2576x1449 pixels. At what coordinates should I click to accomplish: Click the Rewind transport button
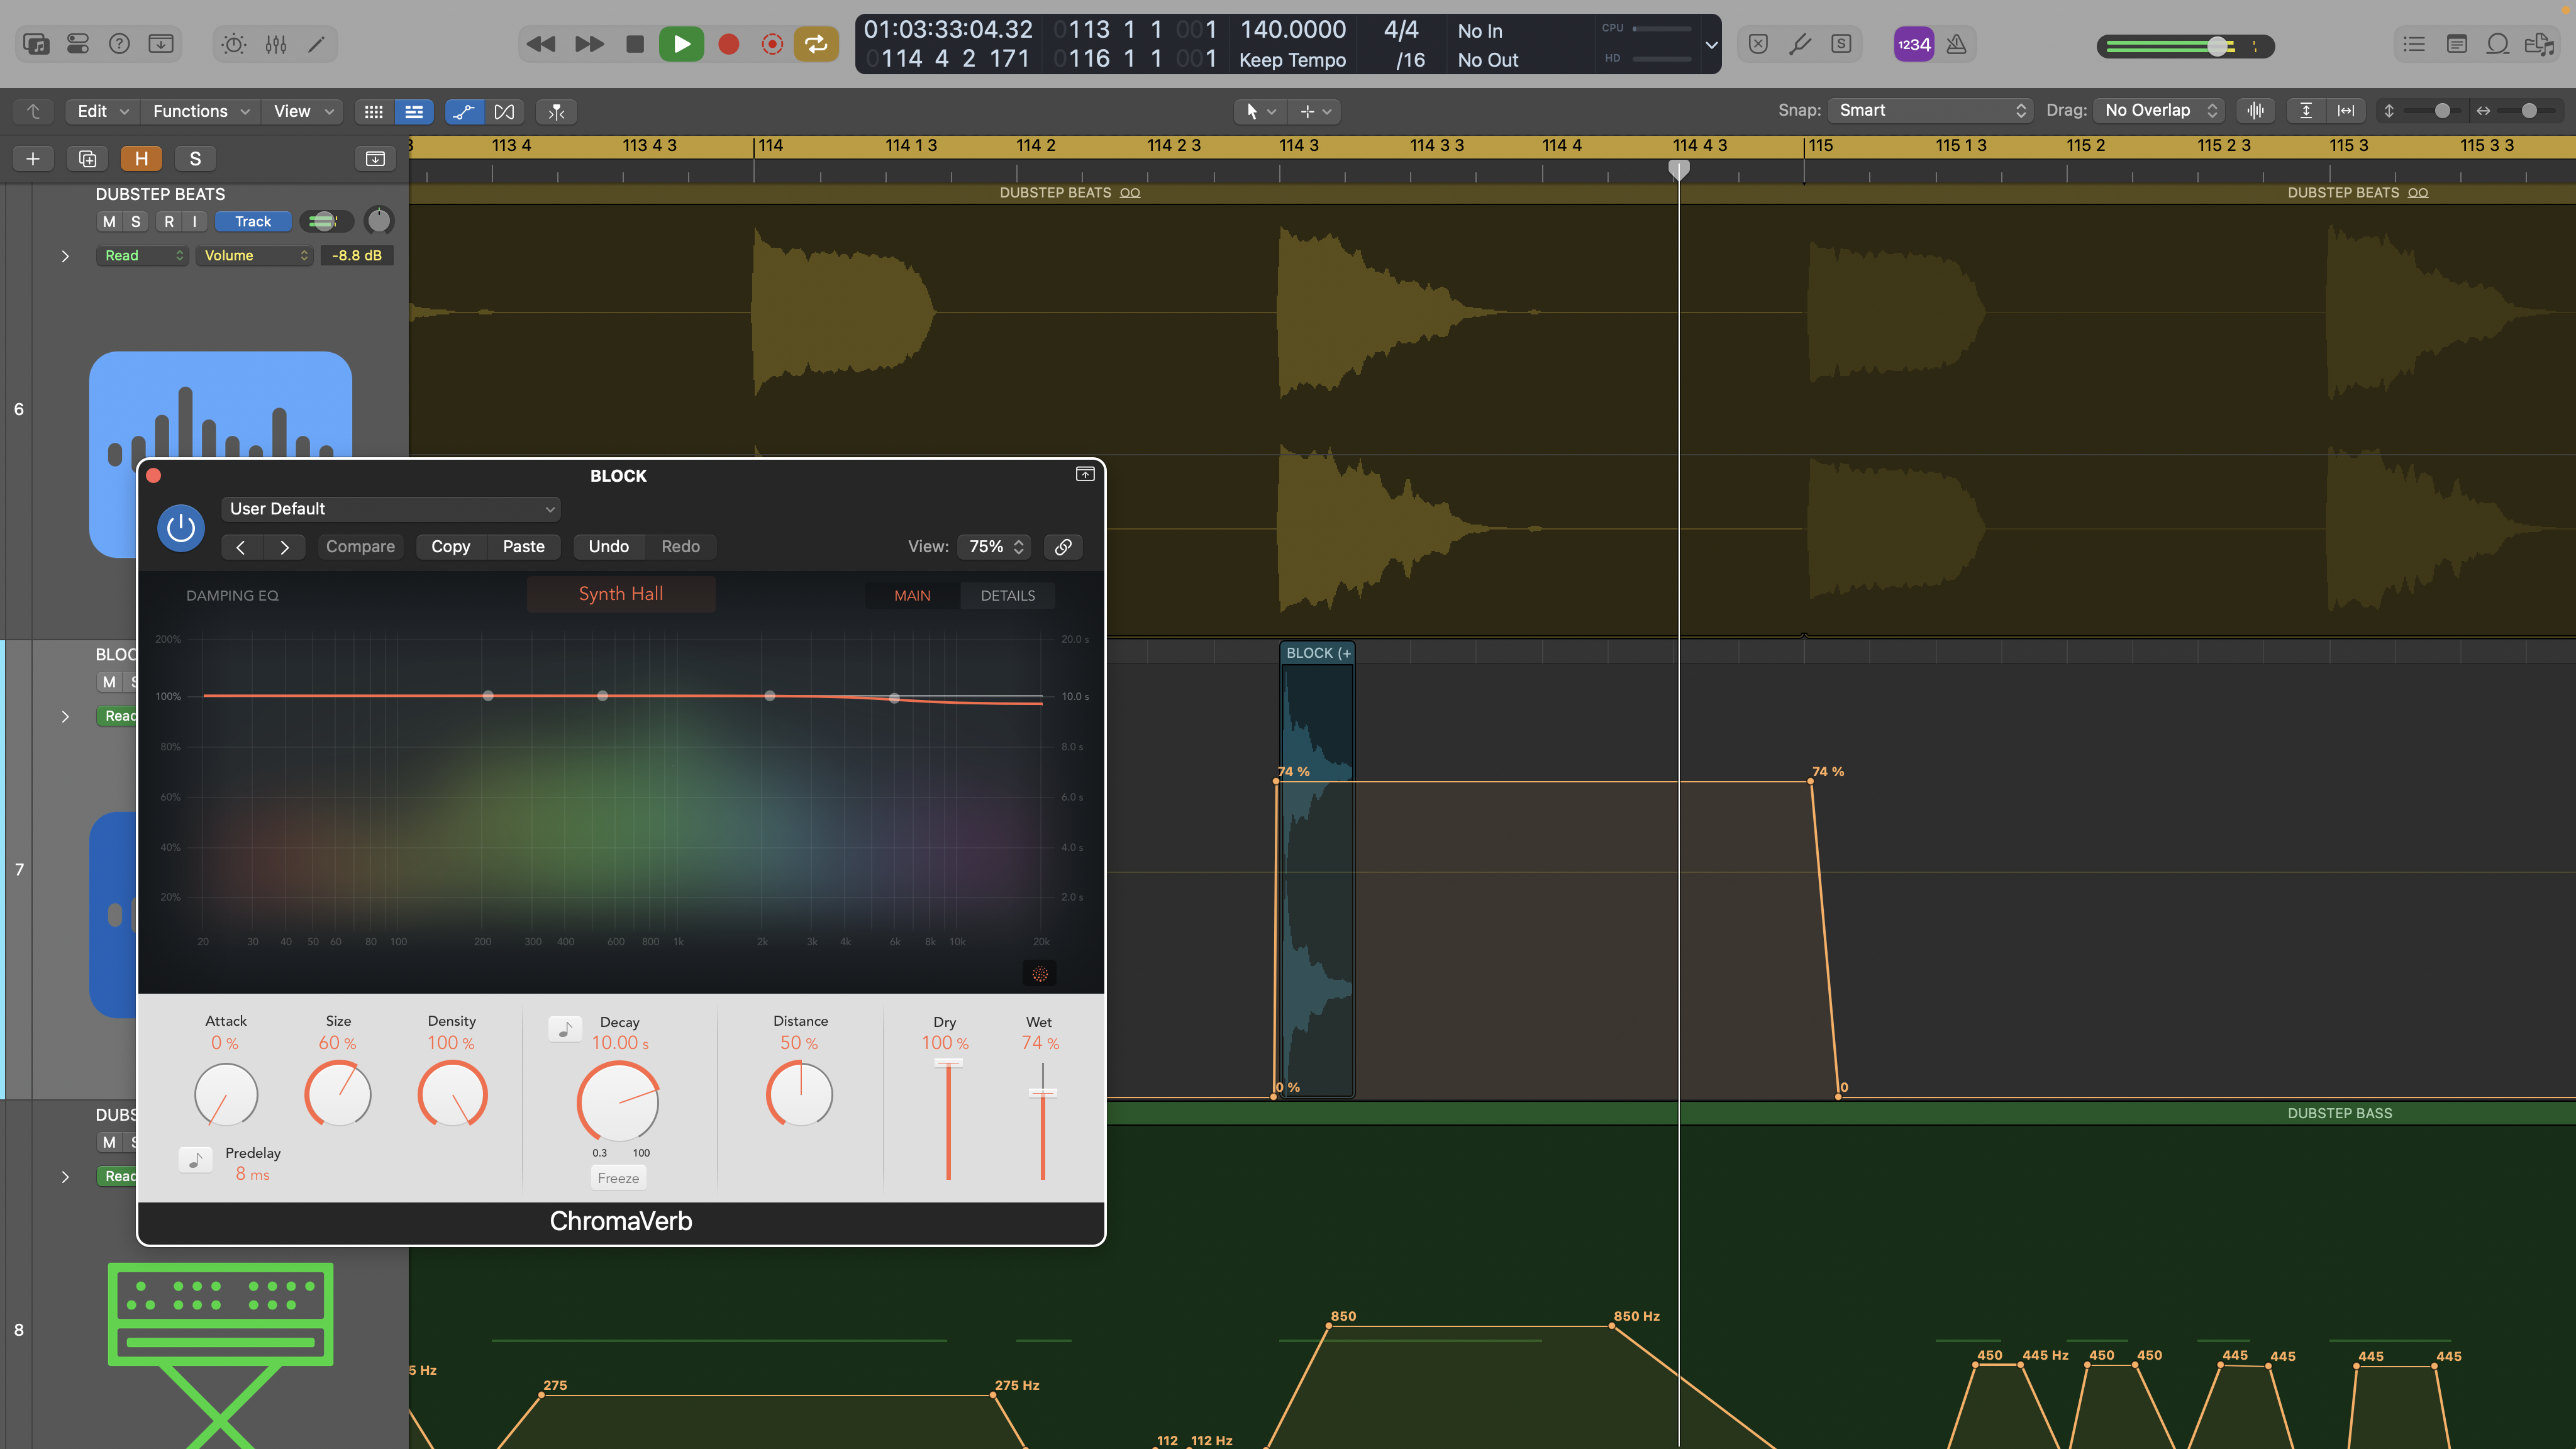(540, 44)
